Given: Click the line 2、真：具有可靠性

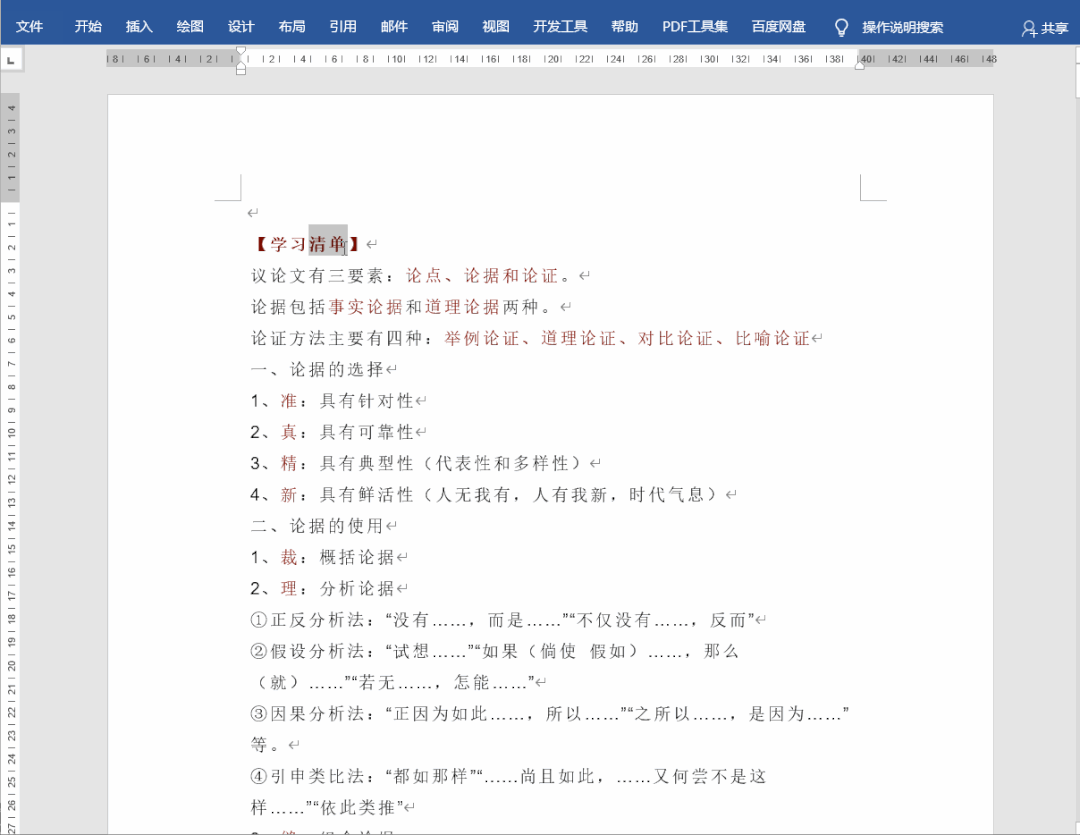Looking at the screenshot, I should pos(332,432).
